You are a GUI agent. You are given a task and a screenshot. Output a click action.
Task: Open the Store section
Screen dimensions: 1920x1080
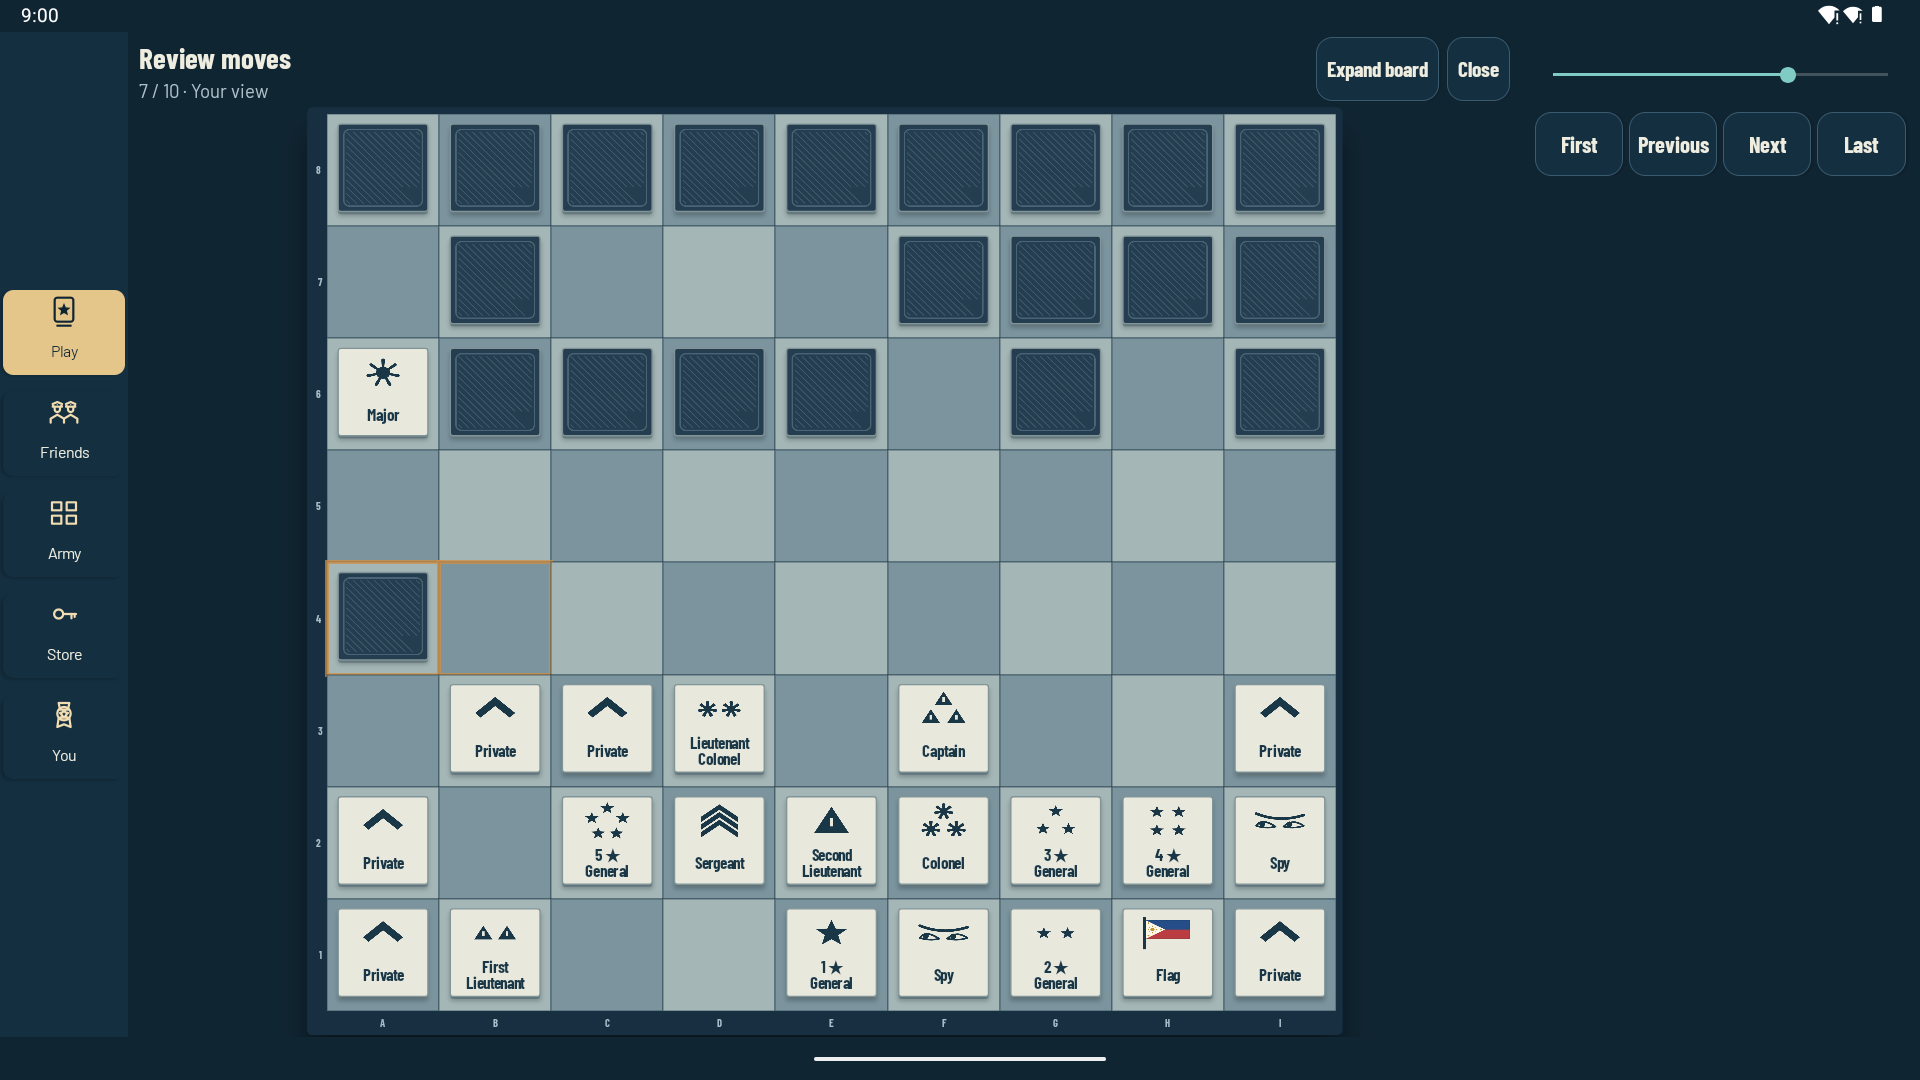(64, 635)
